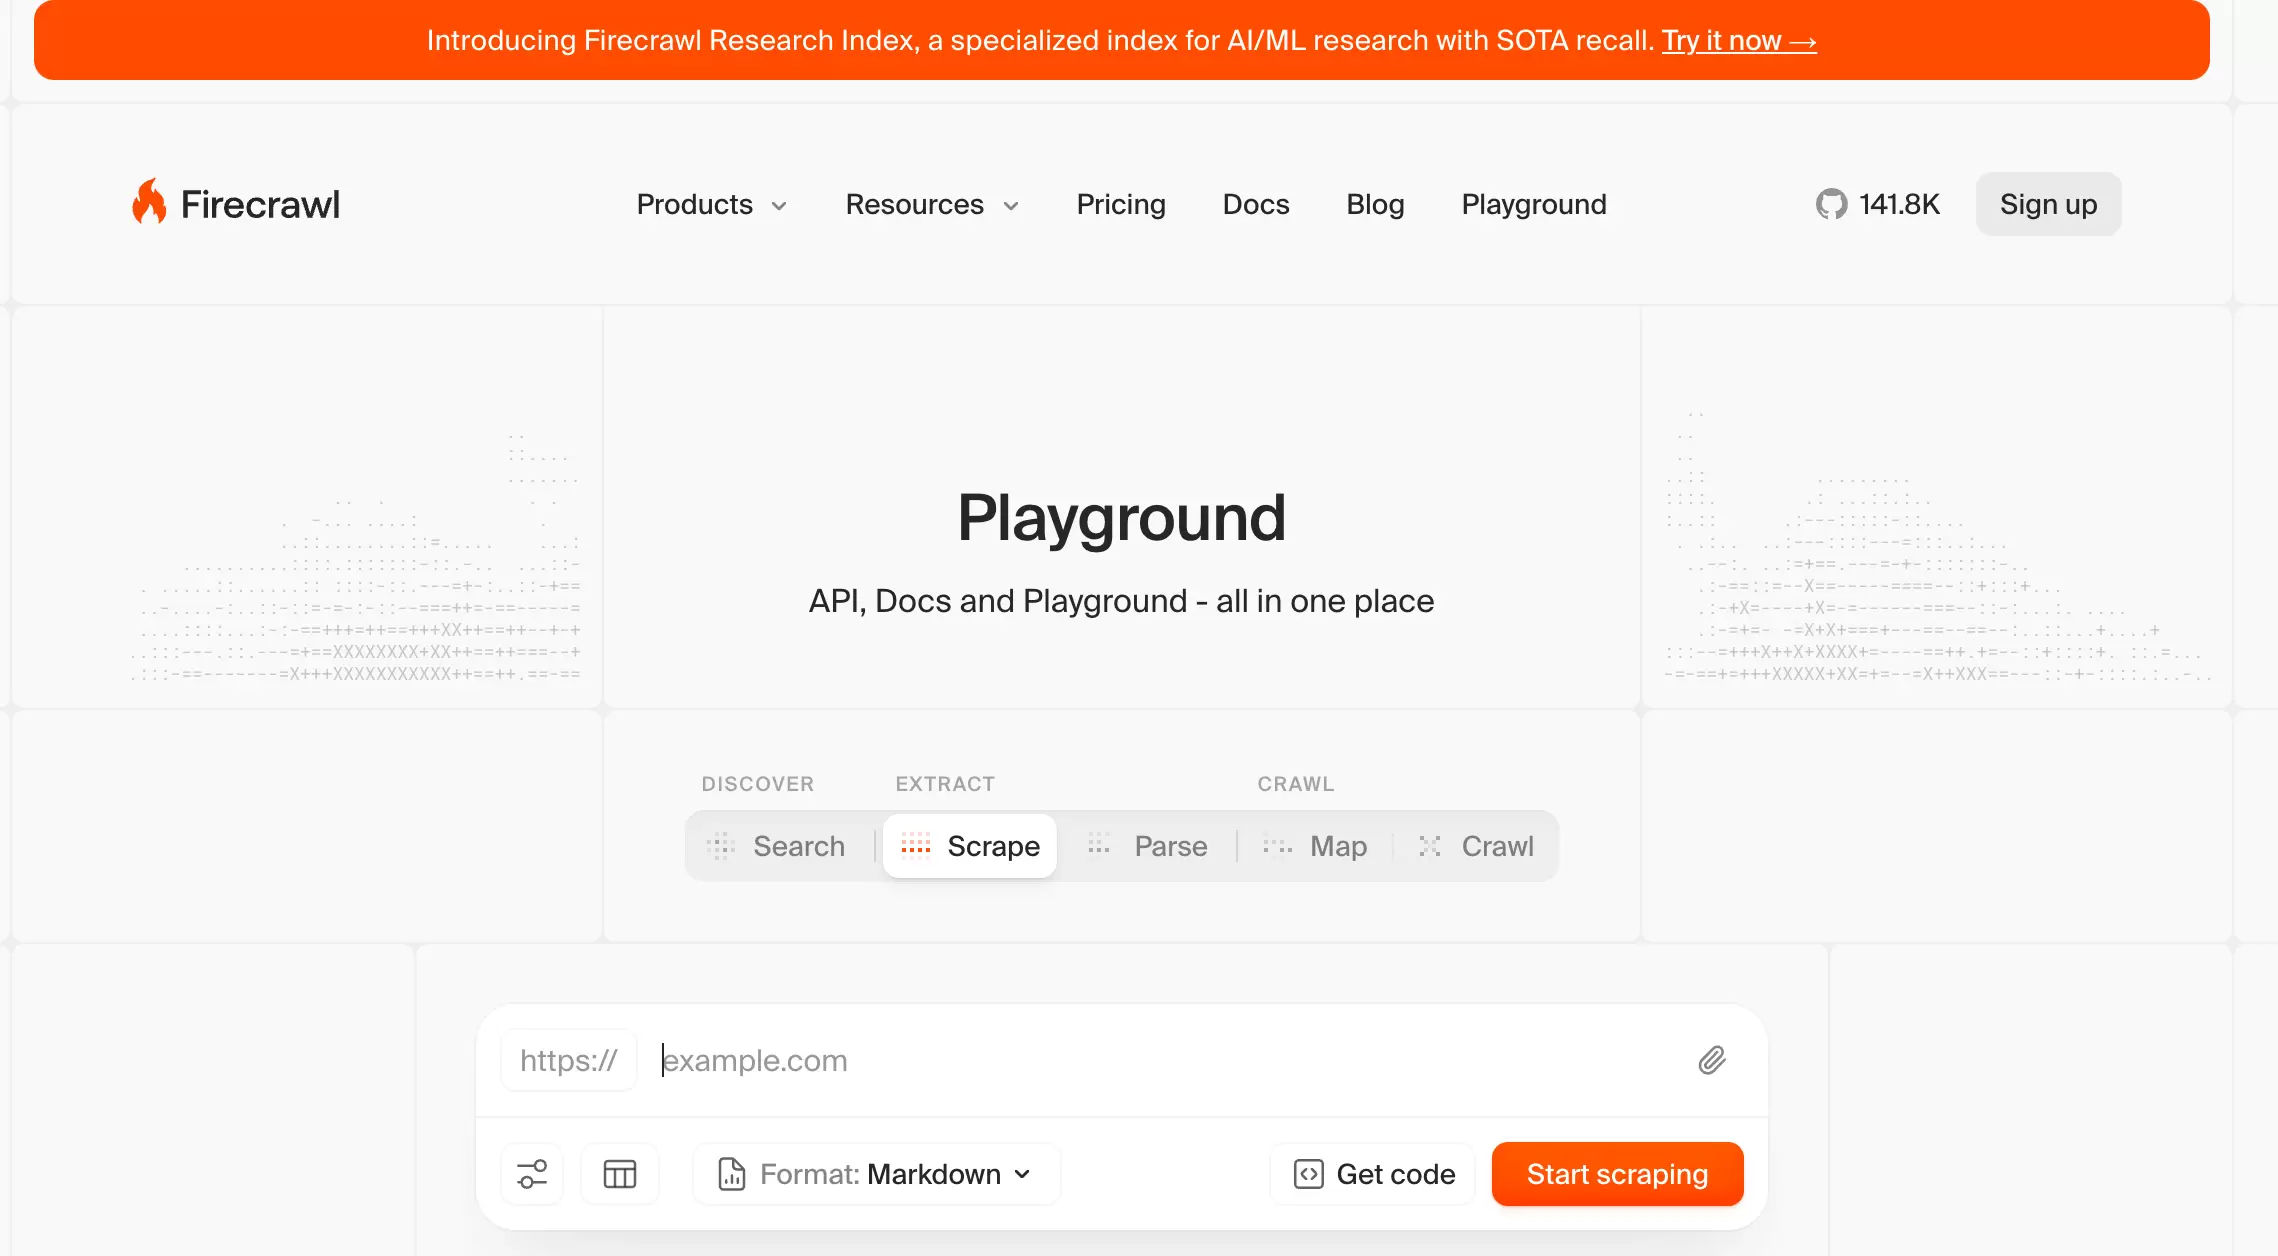
Task: Click the Firecrawl wordmark text
Action: click(260, 204)
